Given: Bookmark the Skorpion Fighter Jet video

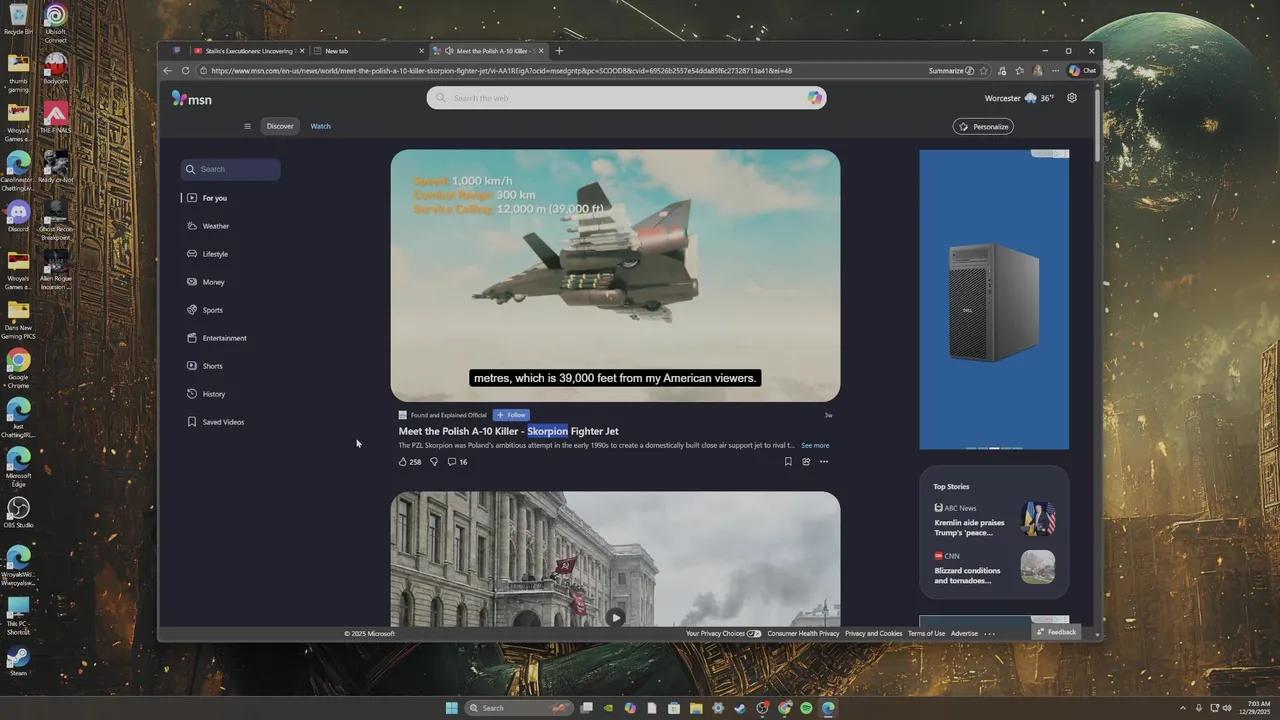Looking at the screenshot, I should 788,462.
